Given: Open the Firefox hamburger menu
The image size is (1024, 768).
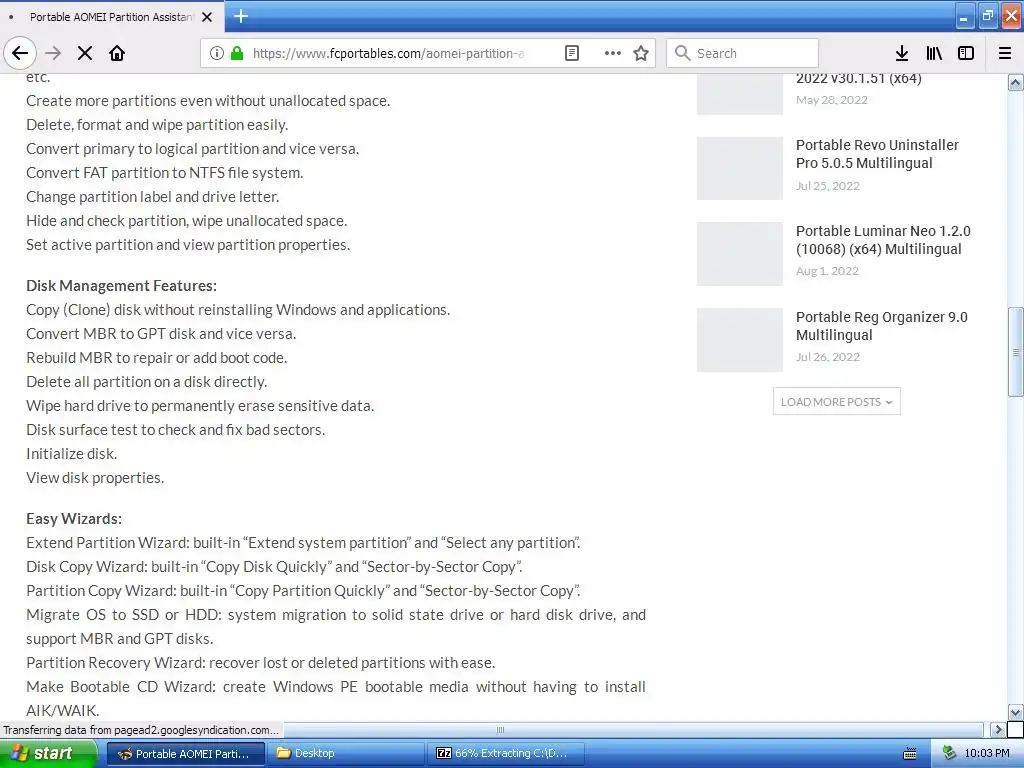Looking at the screenshot, I should (1005, 53).
